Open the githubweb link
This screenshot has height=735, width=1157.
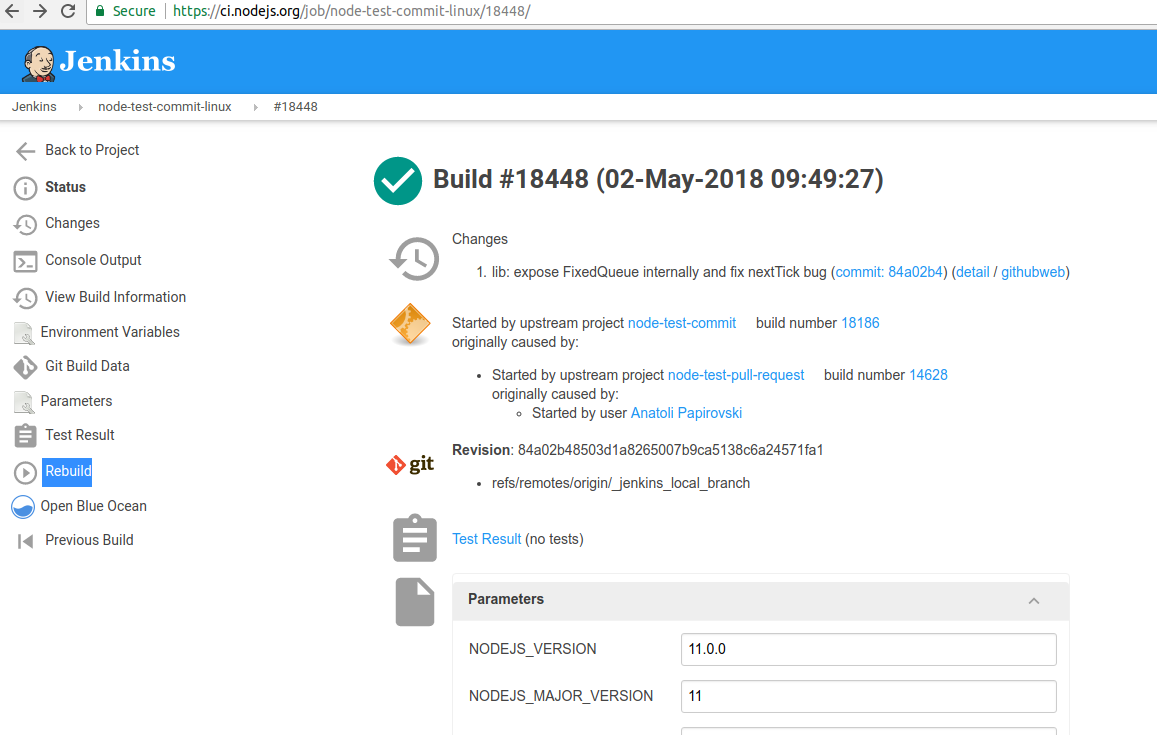(x=1033, y=272)
